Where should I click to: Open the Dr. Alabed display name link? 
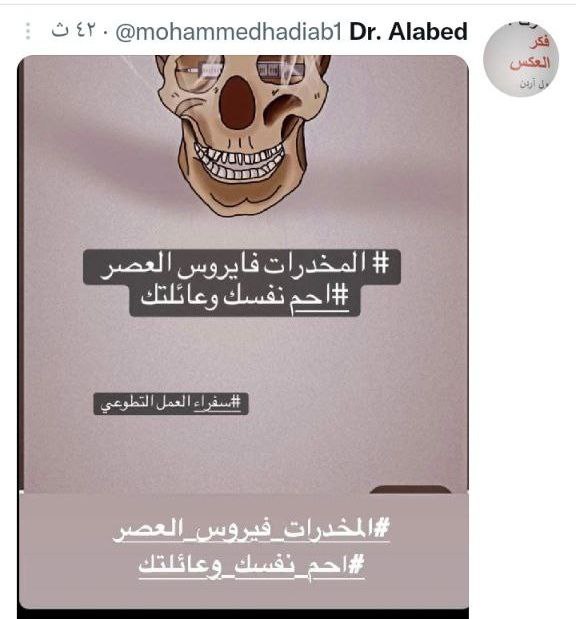click(x=408, y=32)
